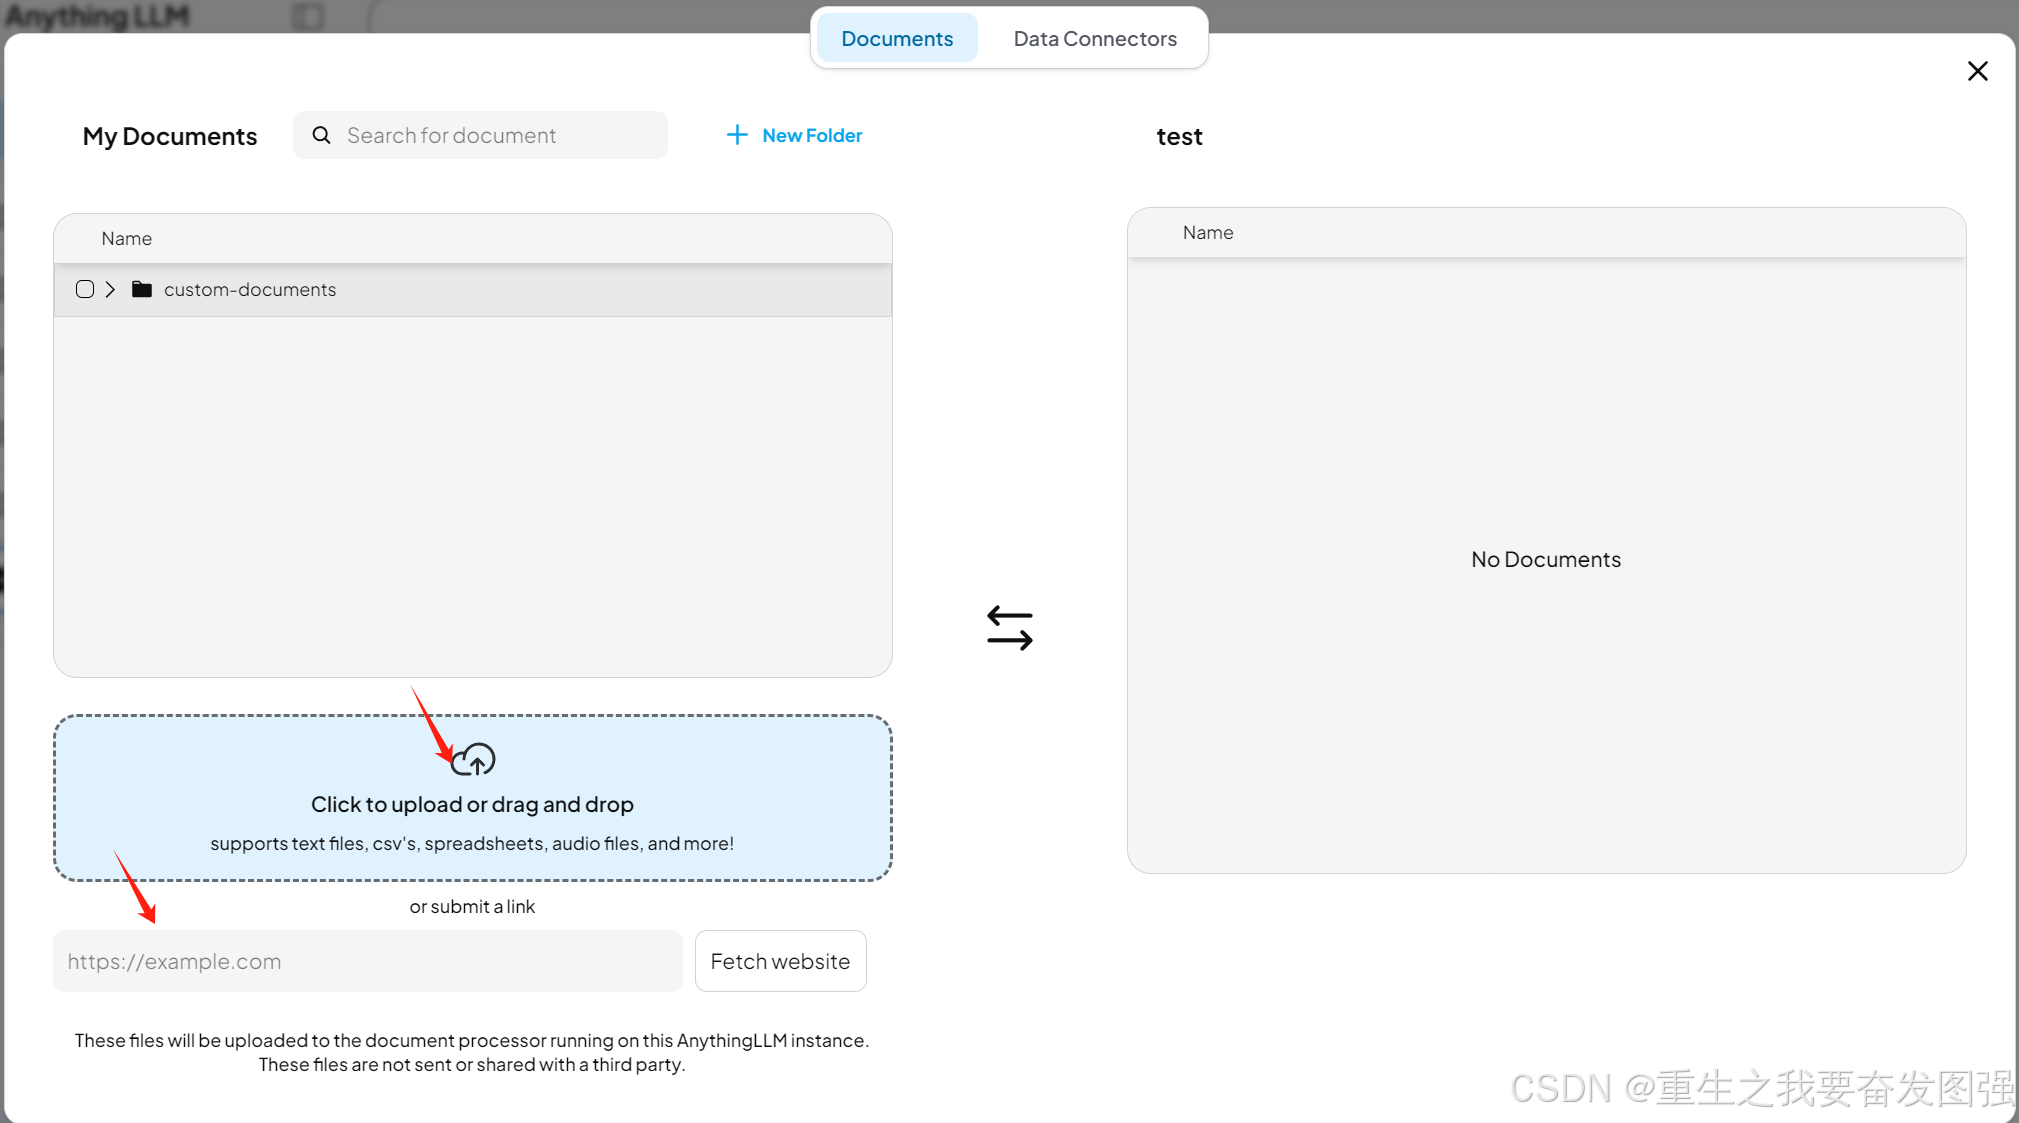Image resolution: width=2019 pixels, height=1123 pixels.
Task: Click the sidebar toggle icon near AnythingLLM logo
Action: (x=308, y=16)
